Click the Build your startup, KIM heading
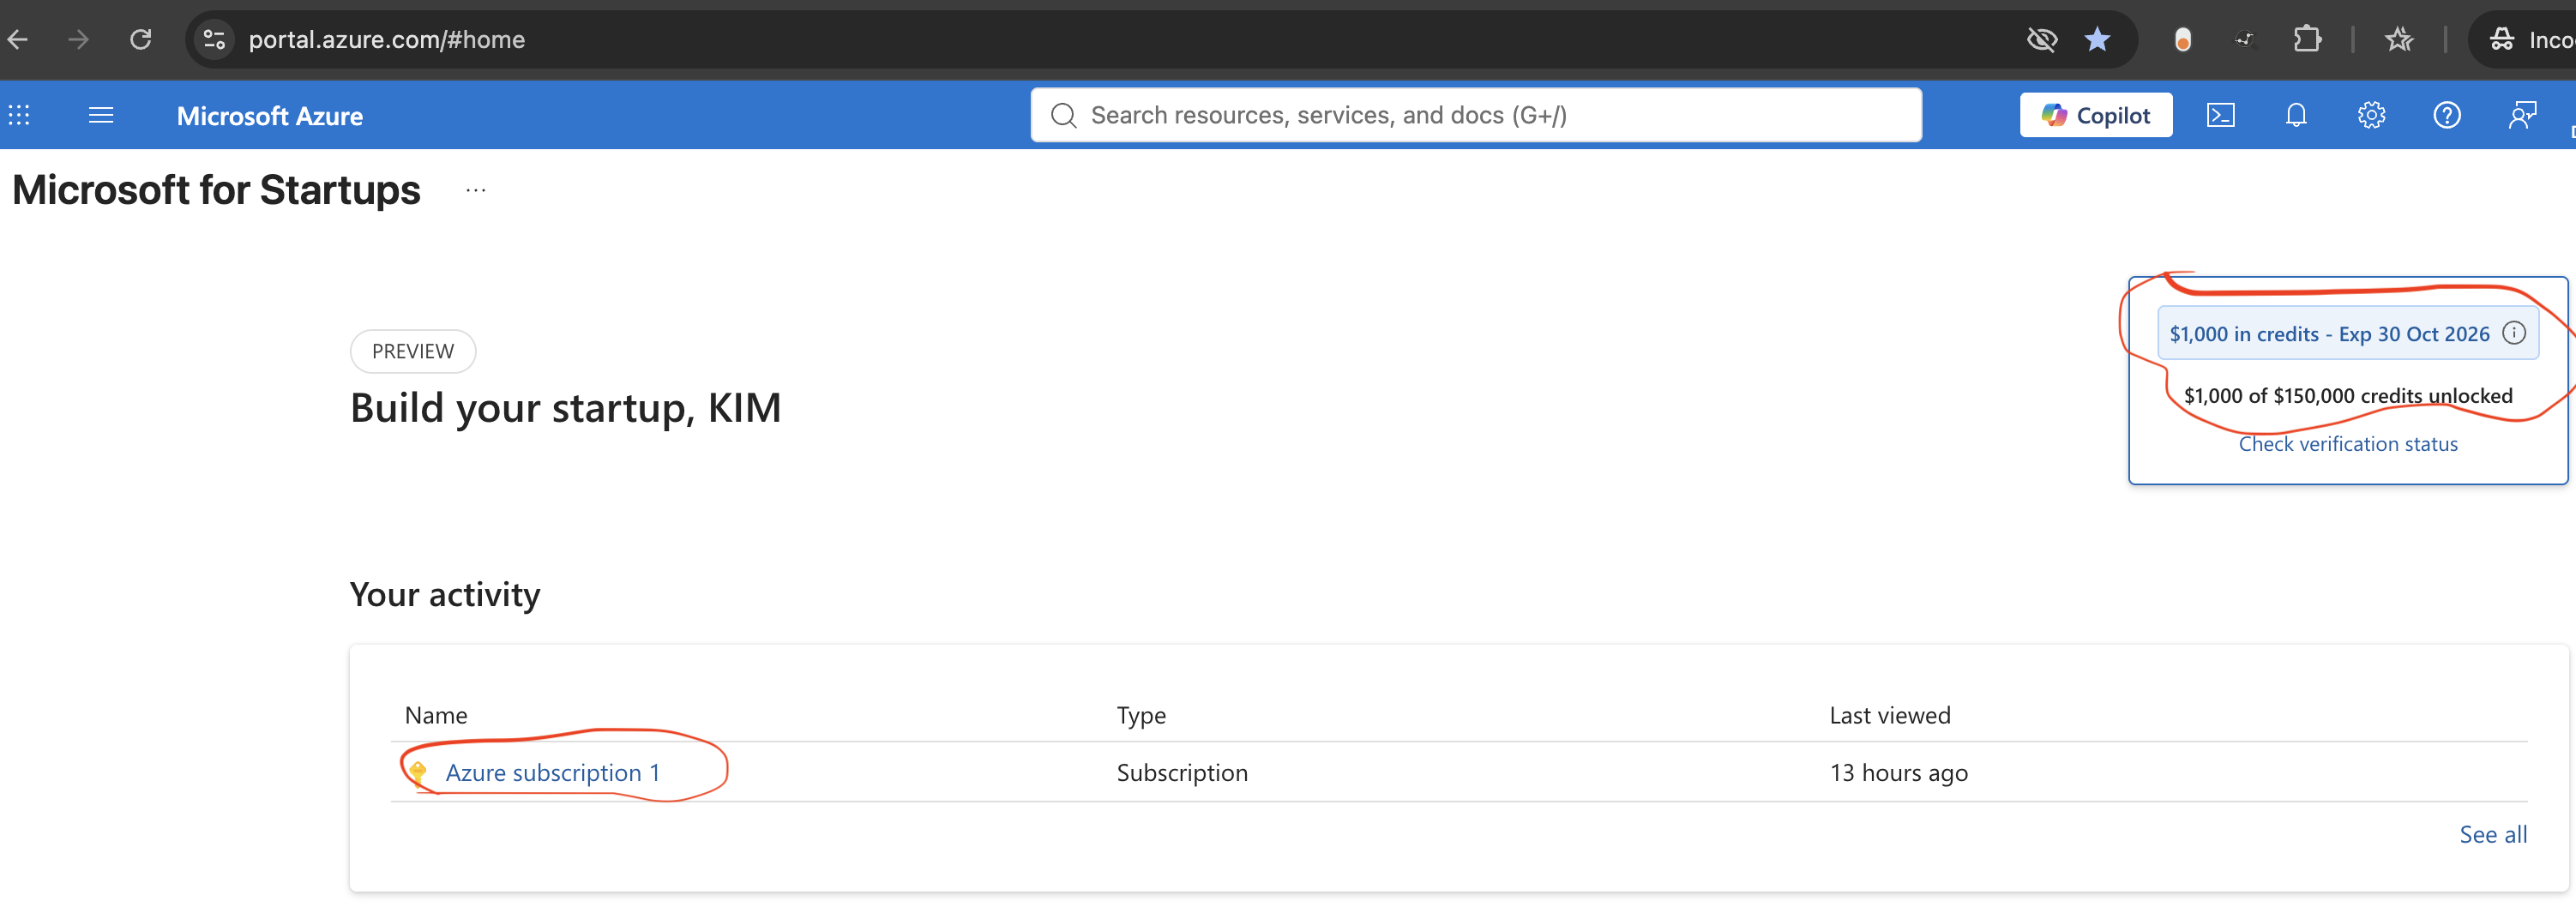 tap(565, 408)
